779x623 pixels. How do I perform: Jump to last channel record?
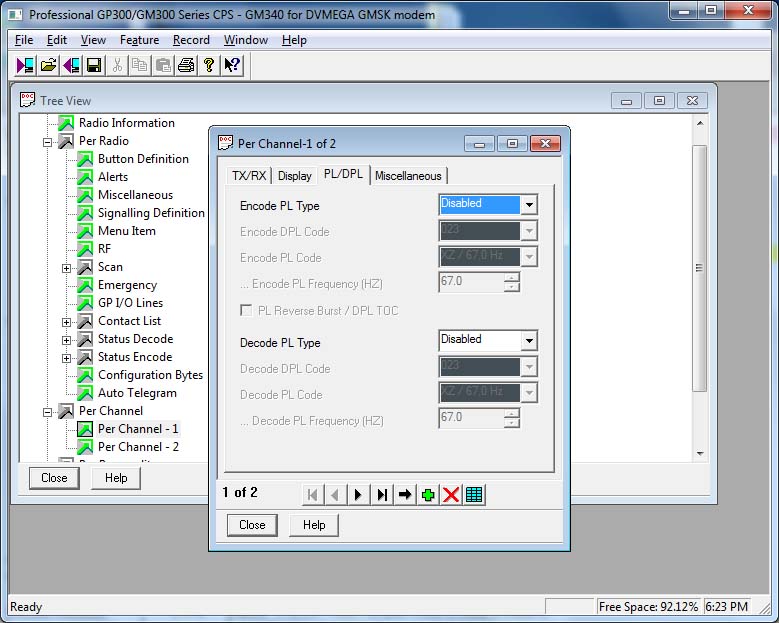coord(382,495)
